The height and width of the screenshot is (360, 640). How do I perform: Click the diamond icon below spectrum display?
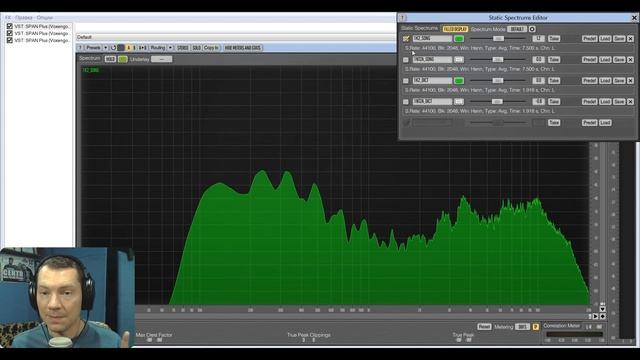pos(602,316)
